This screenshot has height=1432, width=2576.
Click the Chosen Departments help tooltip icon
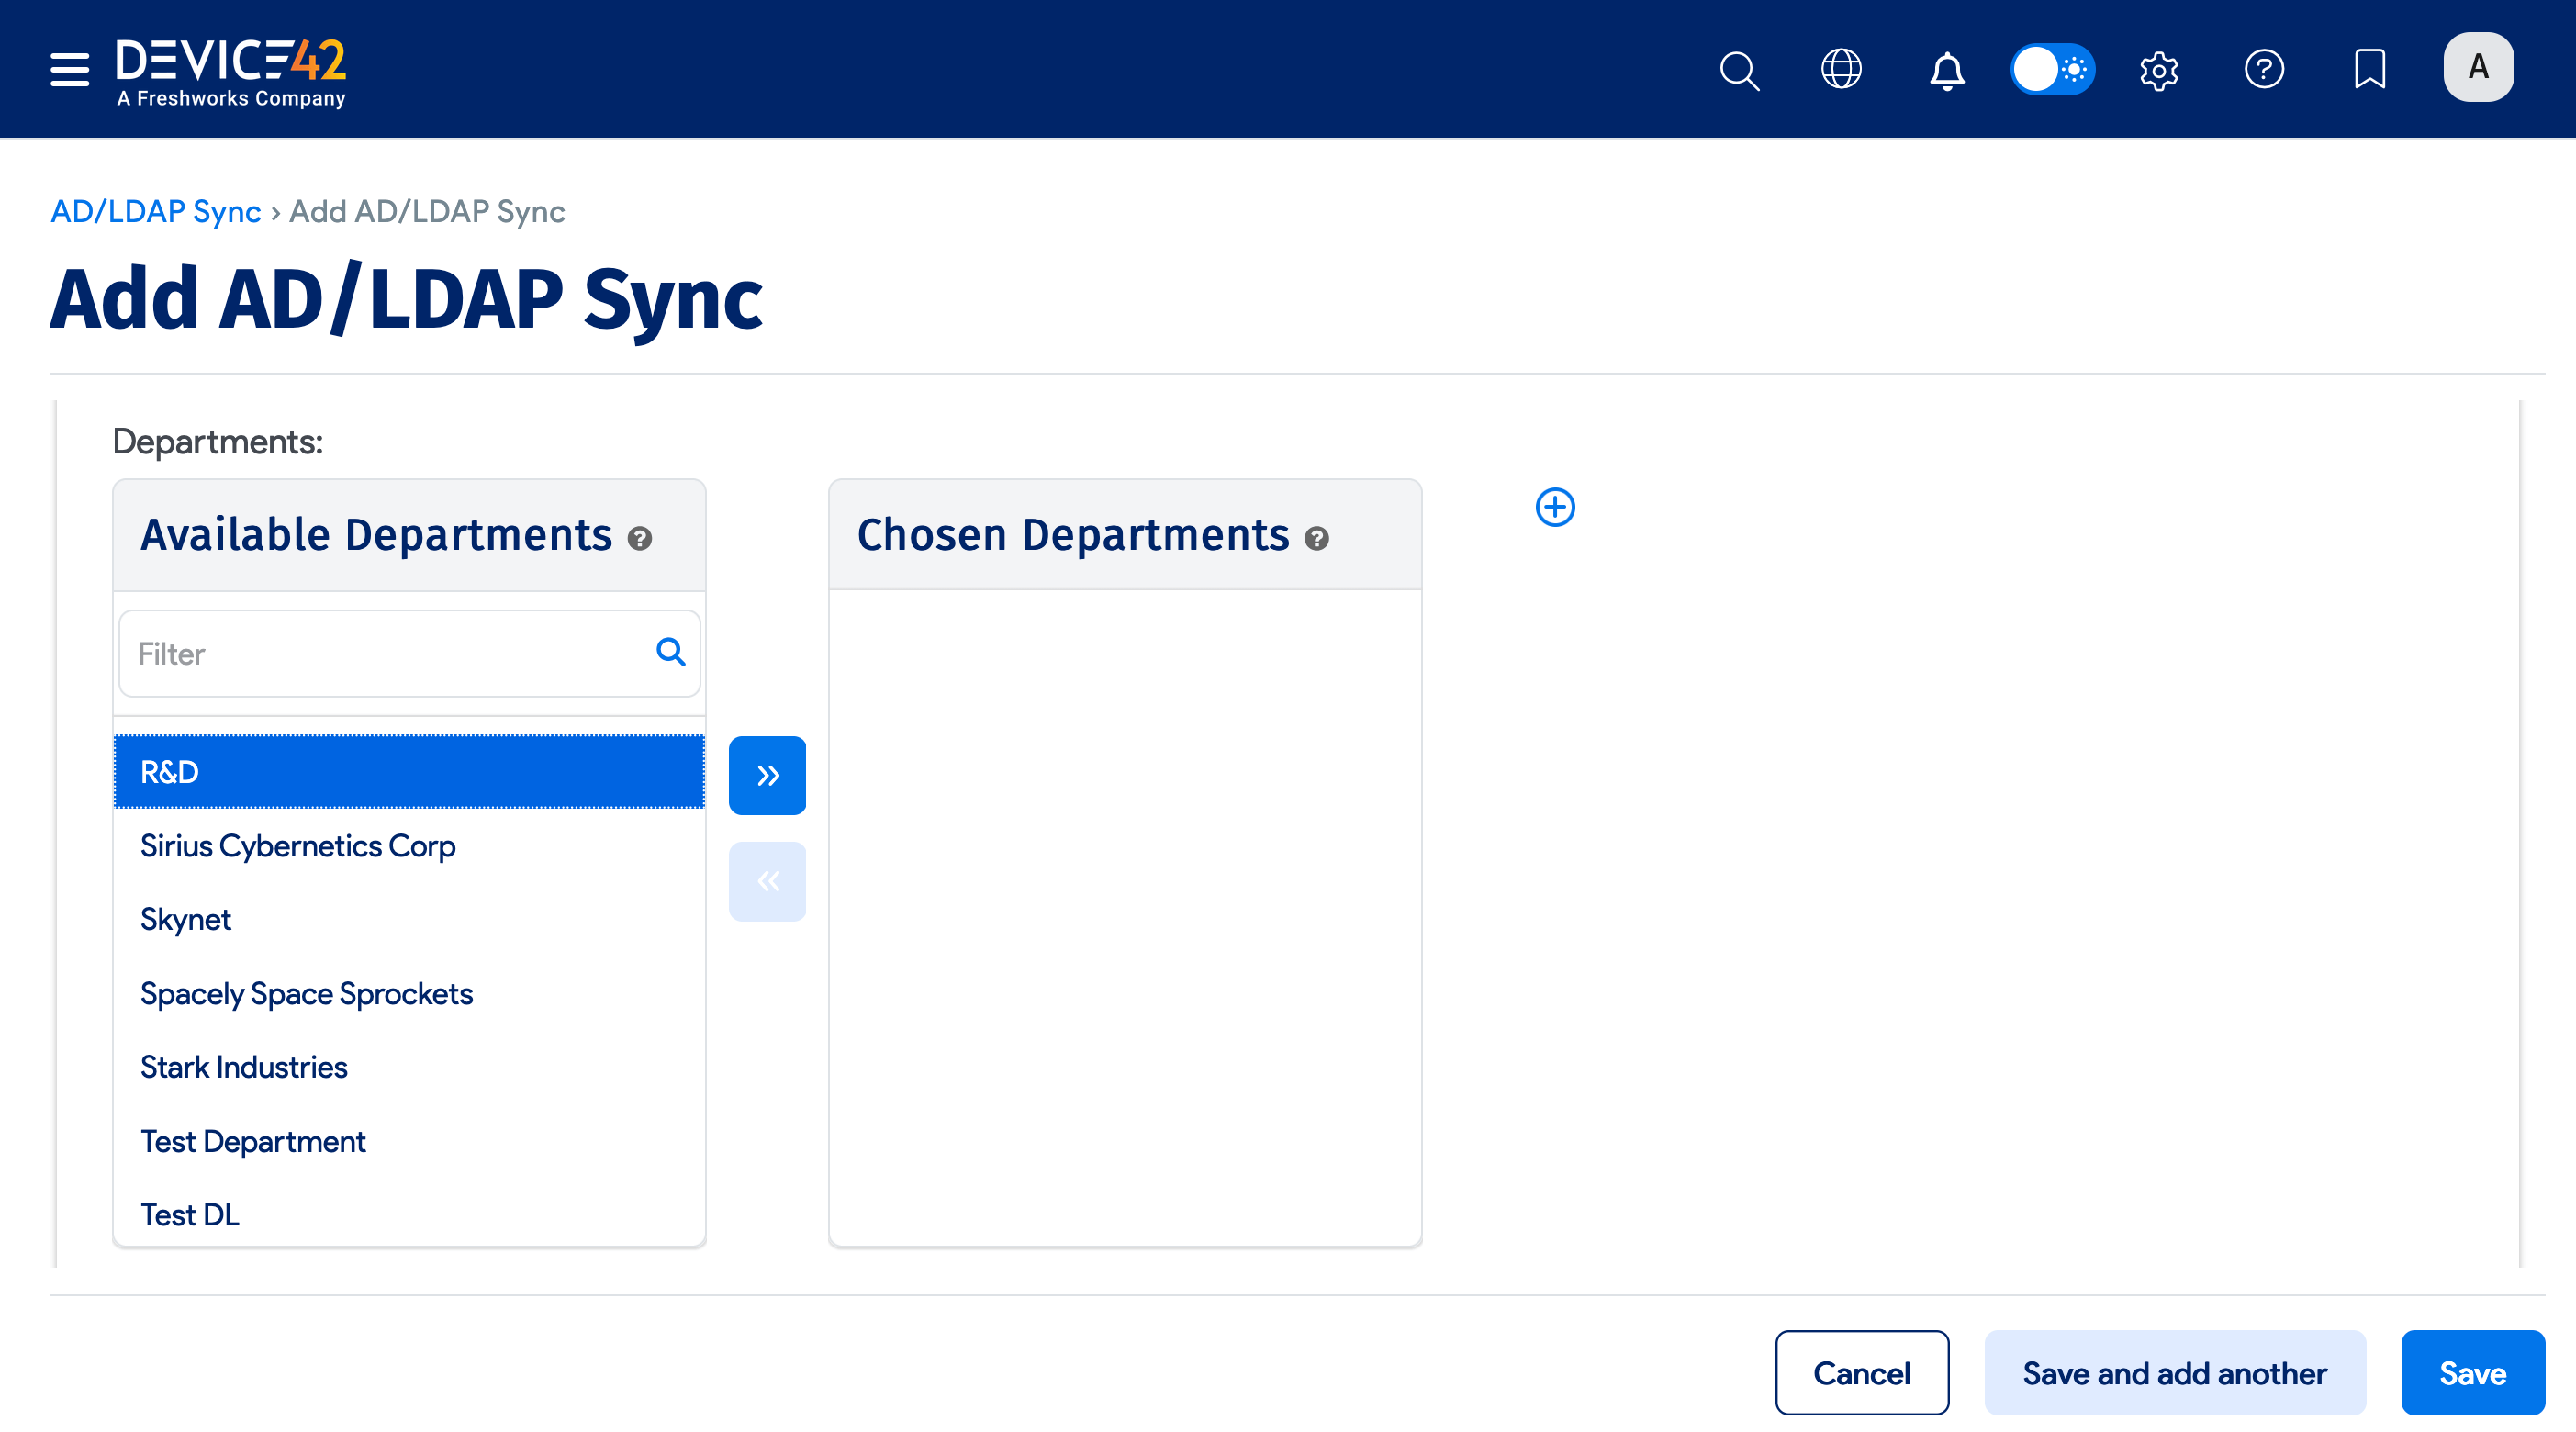(1317, 539)
